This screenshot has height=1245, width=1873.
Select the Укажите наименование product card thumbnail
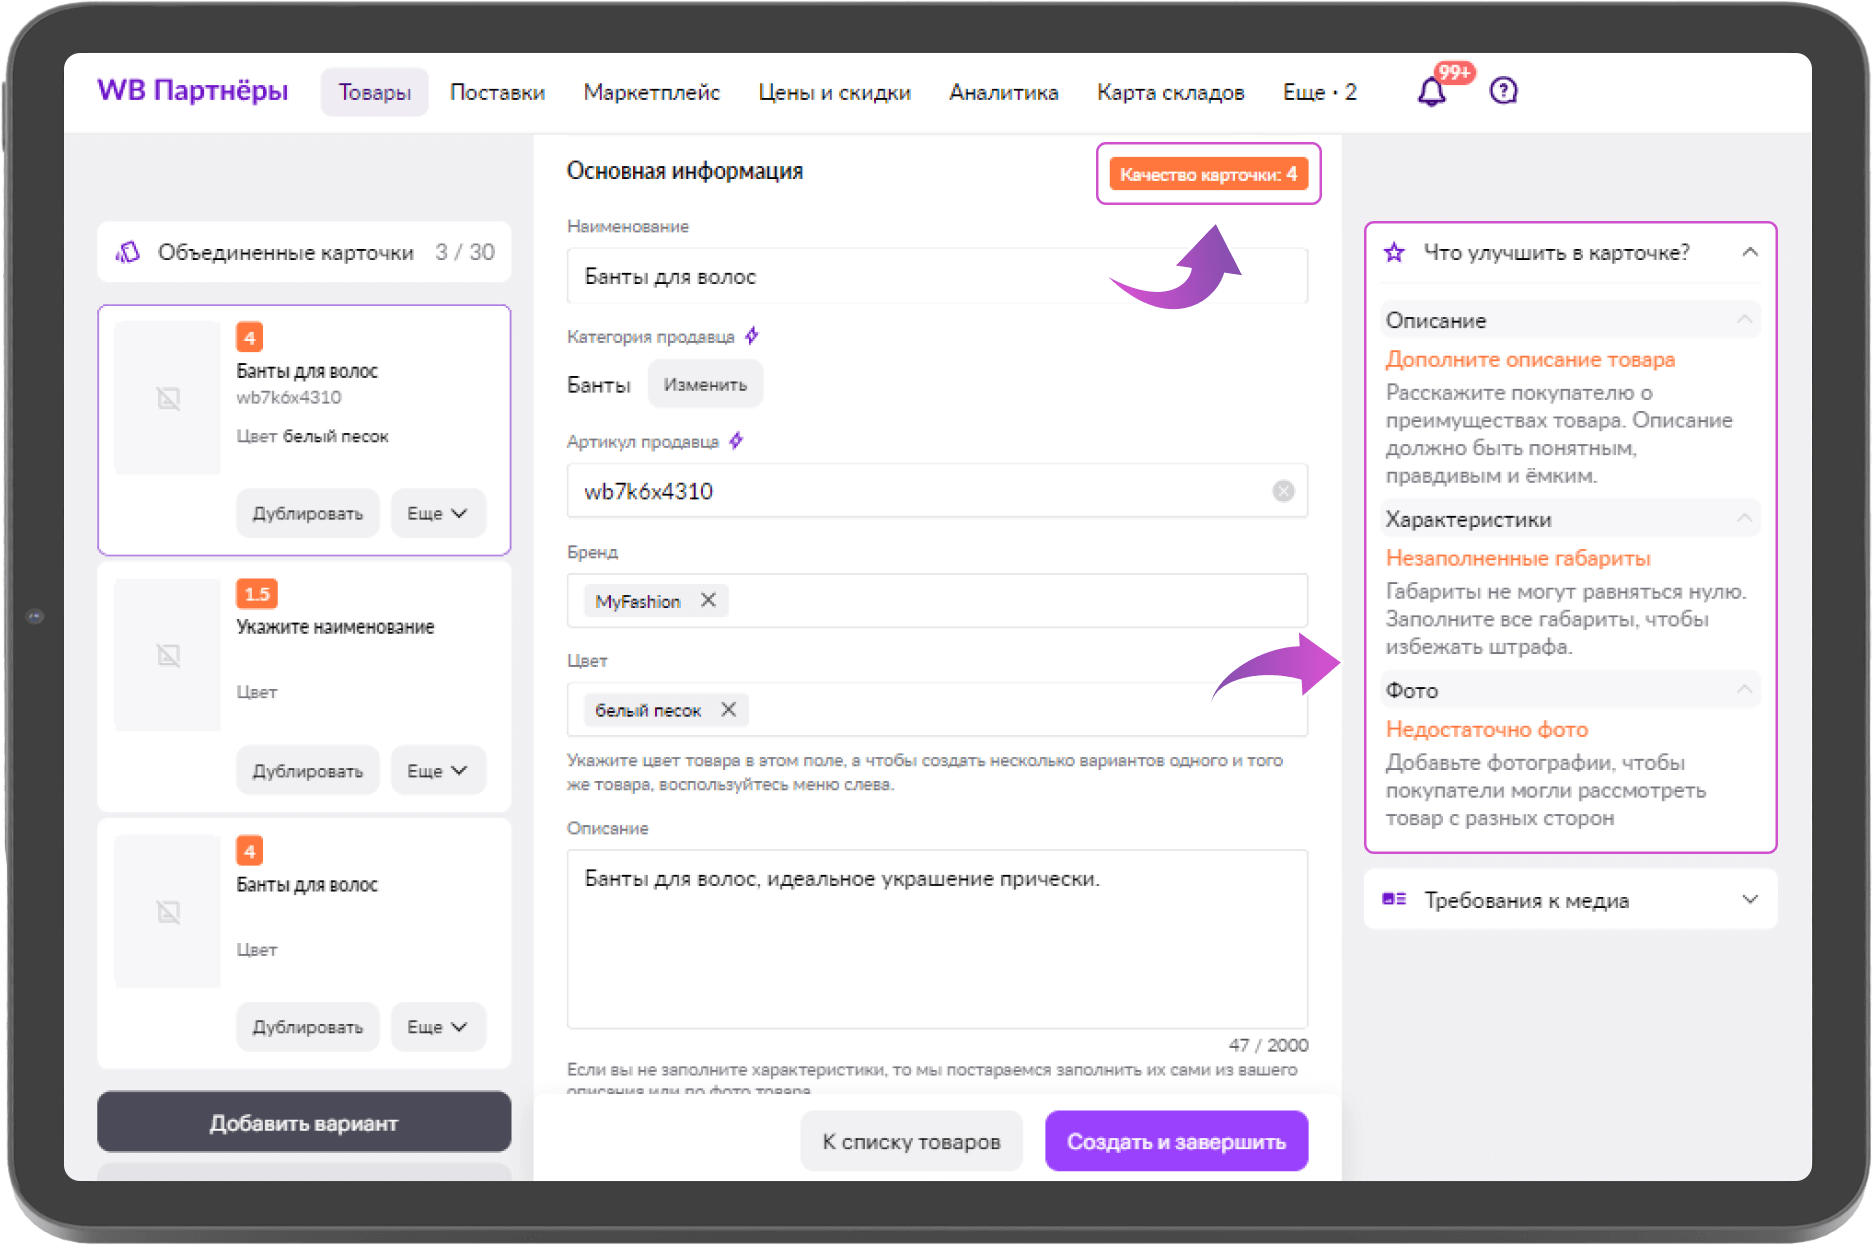point(168,655)
